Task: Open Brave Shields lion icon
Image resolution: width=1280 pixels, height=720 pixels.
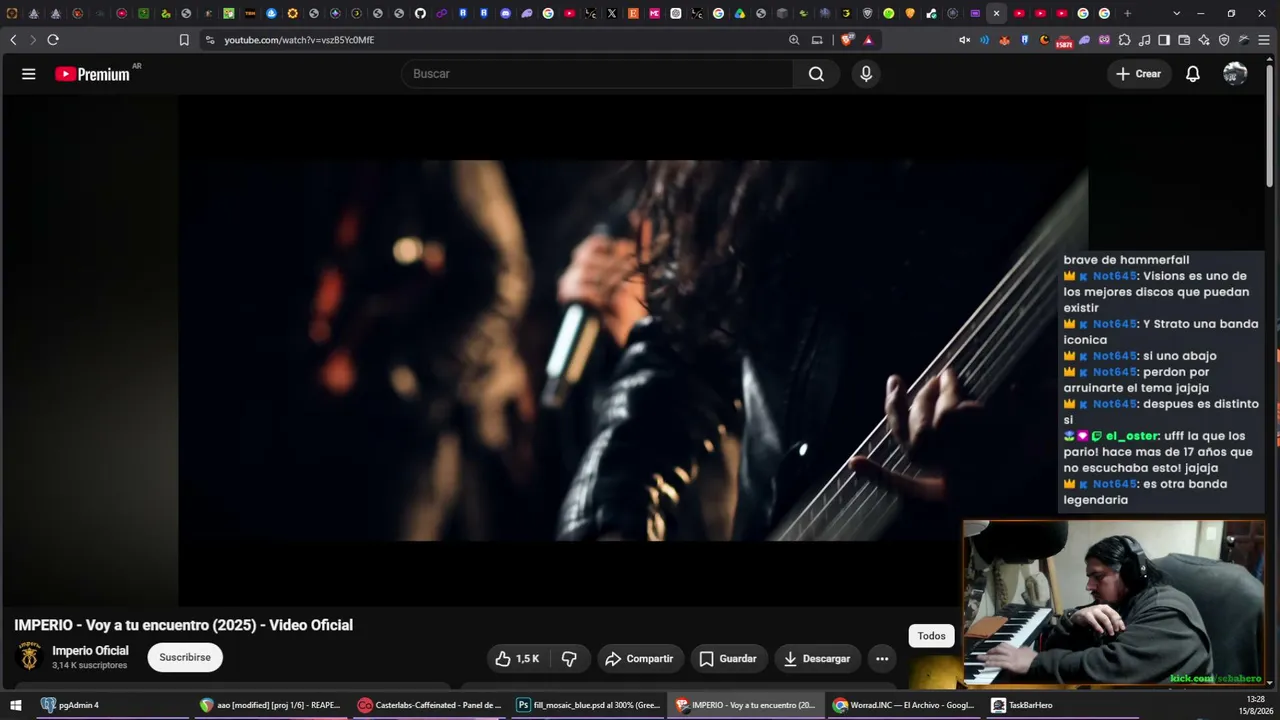Action: pyautogui.click(x=847, y=40)
